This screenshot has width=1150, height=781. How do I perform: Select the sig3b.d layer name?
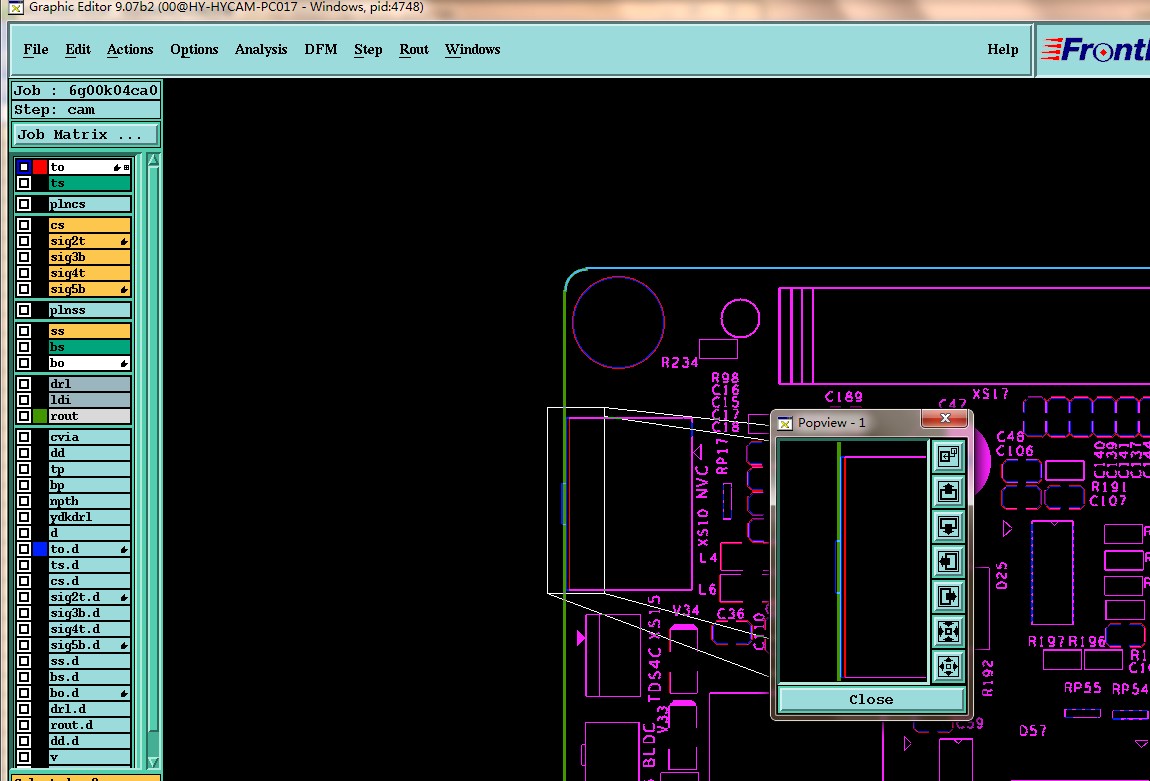click(89, 613)
